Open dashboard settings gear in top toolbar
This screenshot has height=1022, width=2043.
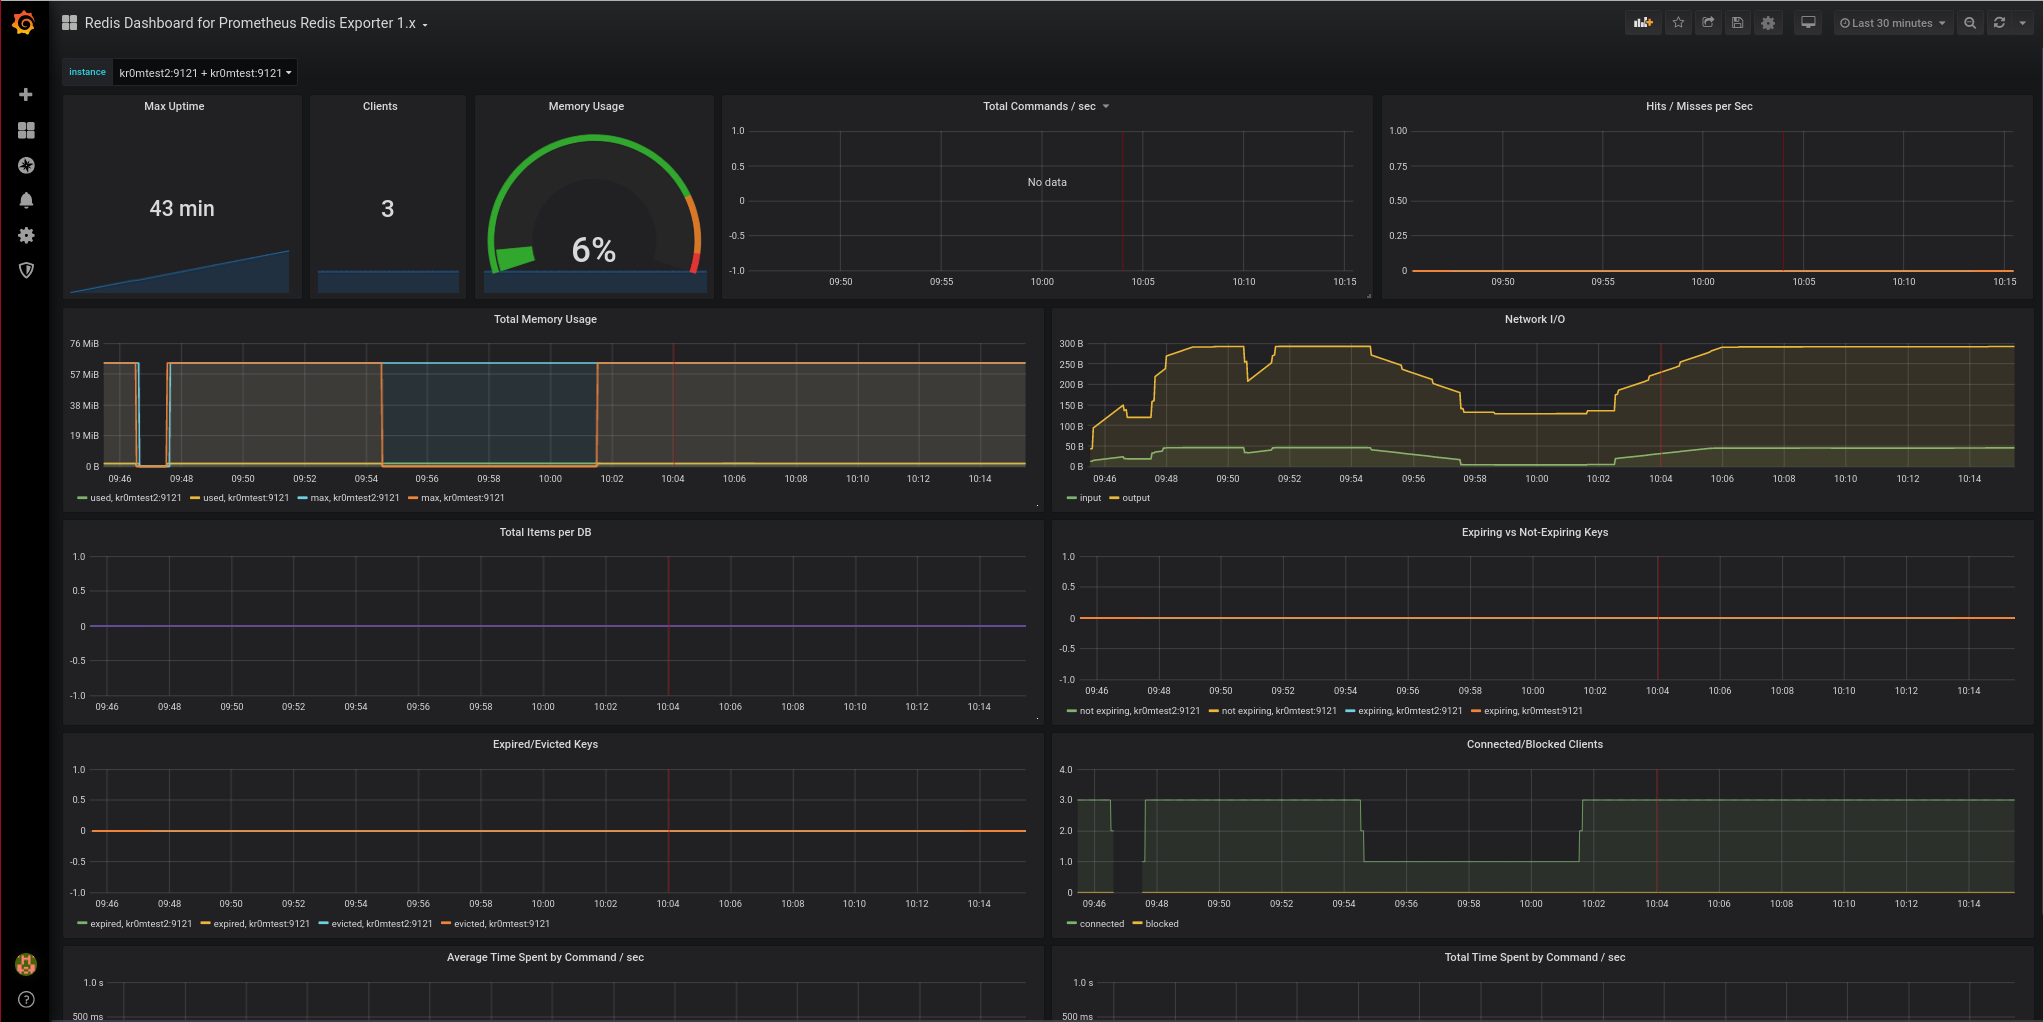(1768, 23)
